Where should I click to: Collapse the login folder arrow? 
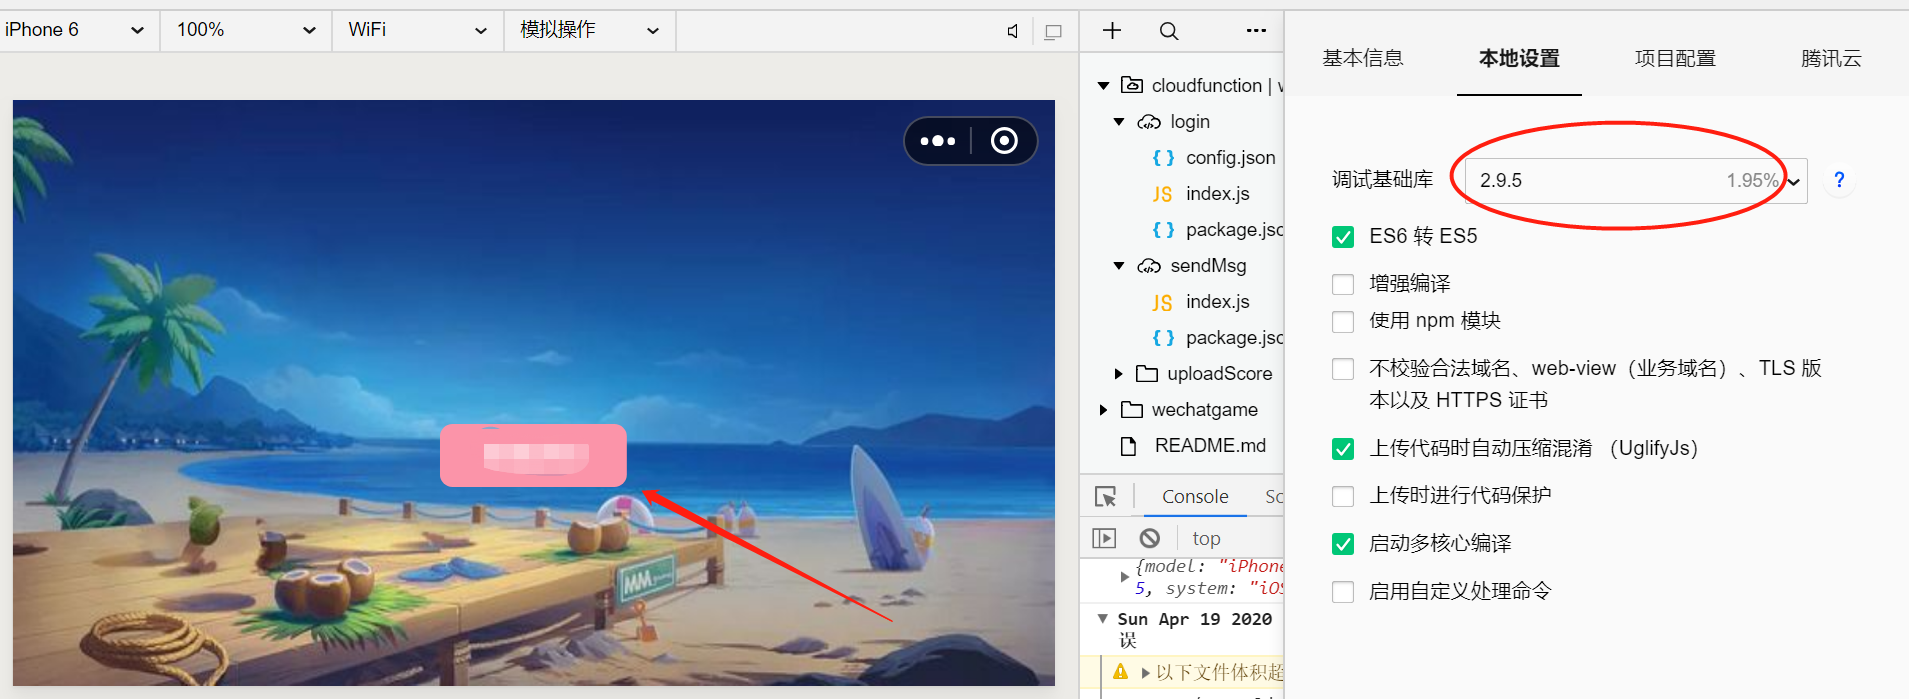point(1119,122)
